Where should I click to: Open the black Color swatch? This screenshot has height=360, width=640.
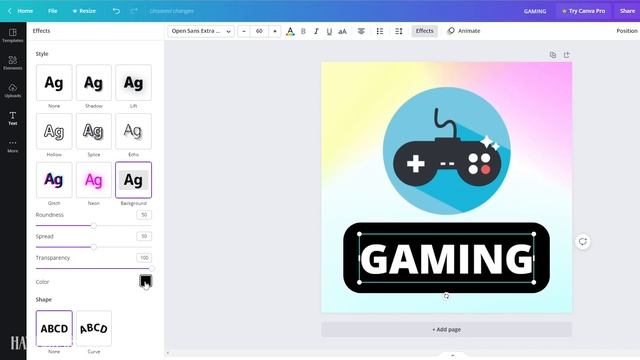(x=145, y=281)
